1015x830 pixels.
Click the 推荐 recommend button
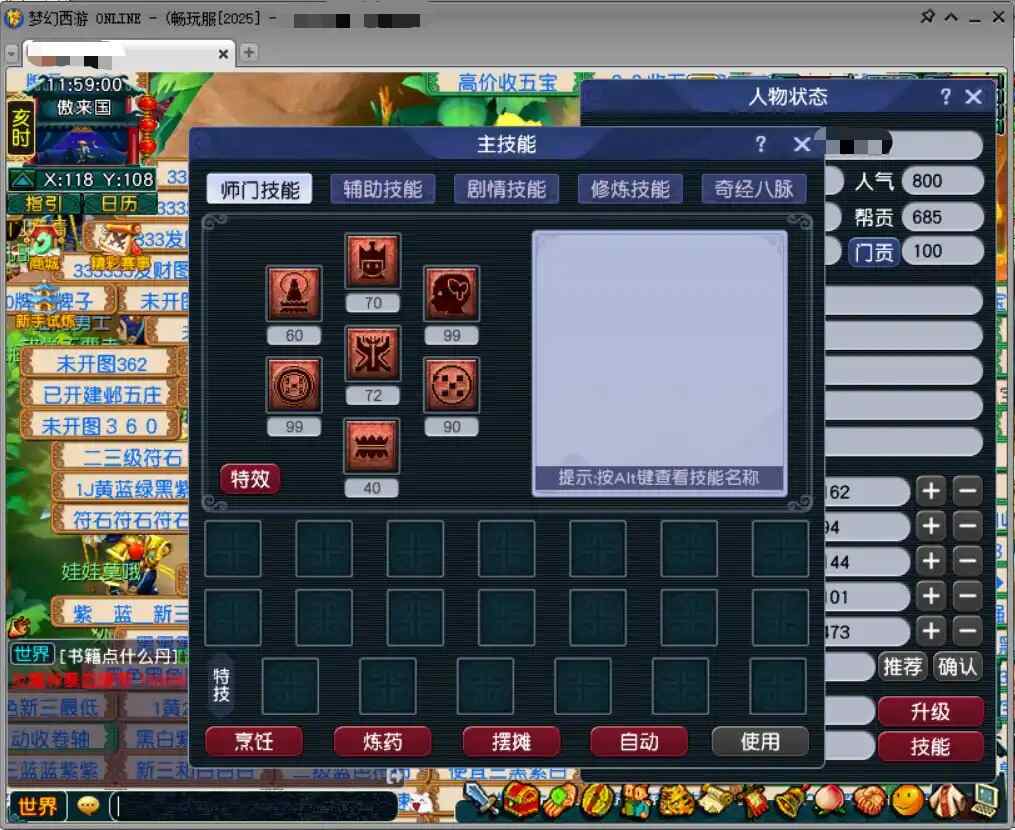click(902, 667)
